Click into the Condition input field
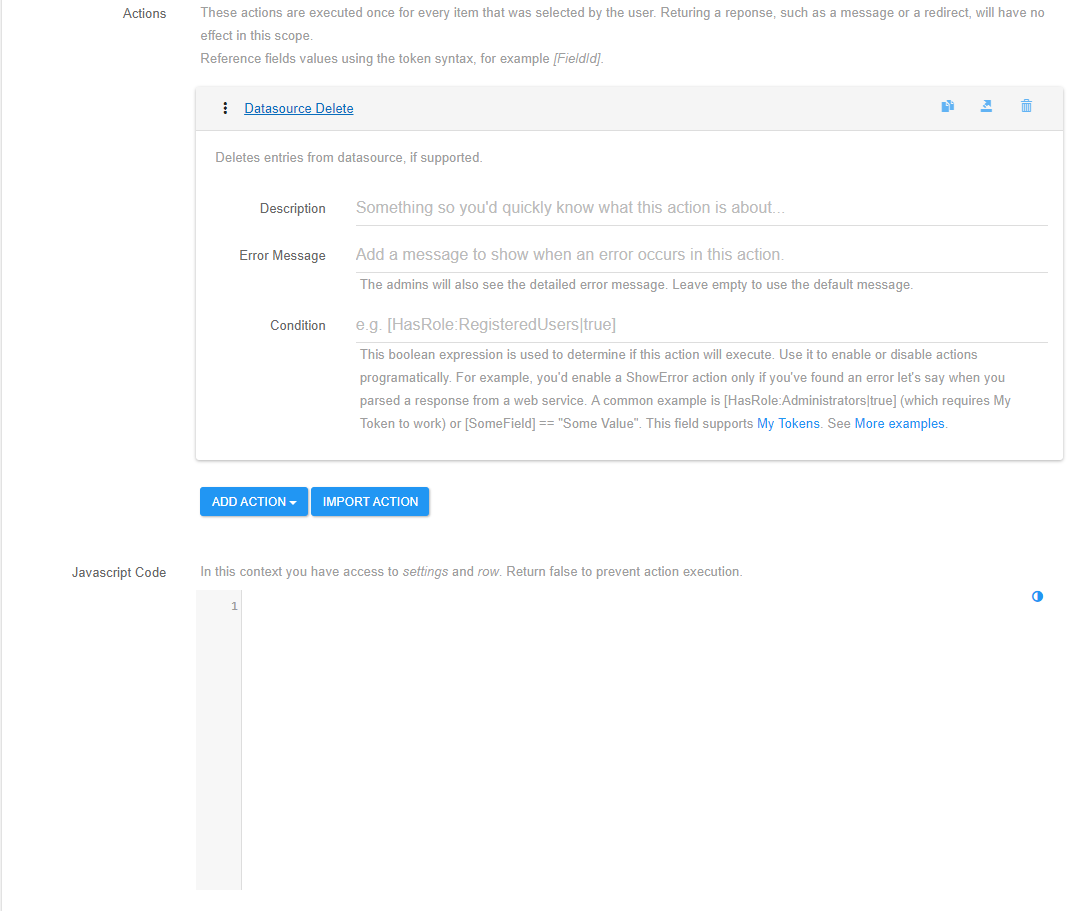The image size is (1074, 911). pyautogui.click(x=701, y=325)
